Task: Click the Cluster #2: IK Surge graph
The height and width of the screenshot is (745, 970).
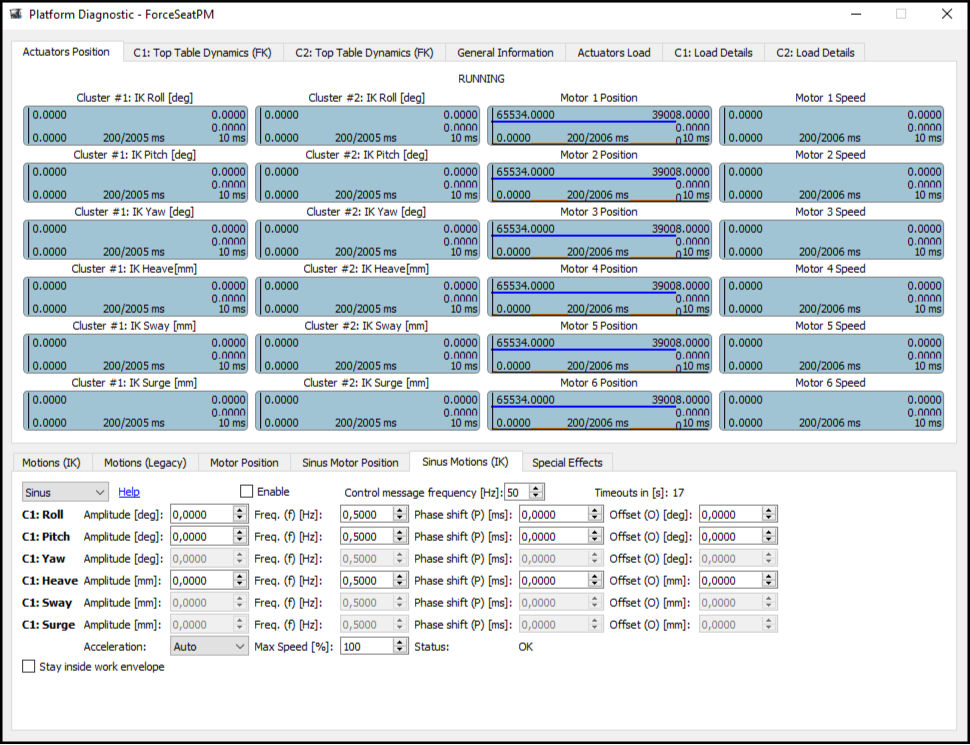Action: click(367, 411)
